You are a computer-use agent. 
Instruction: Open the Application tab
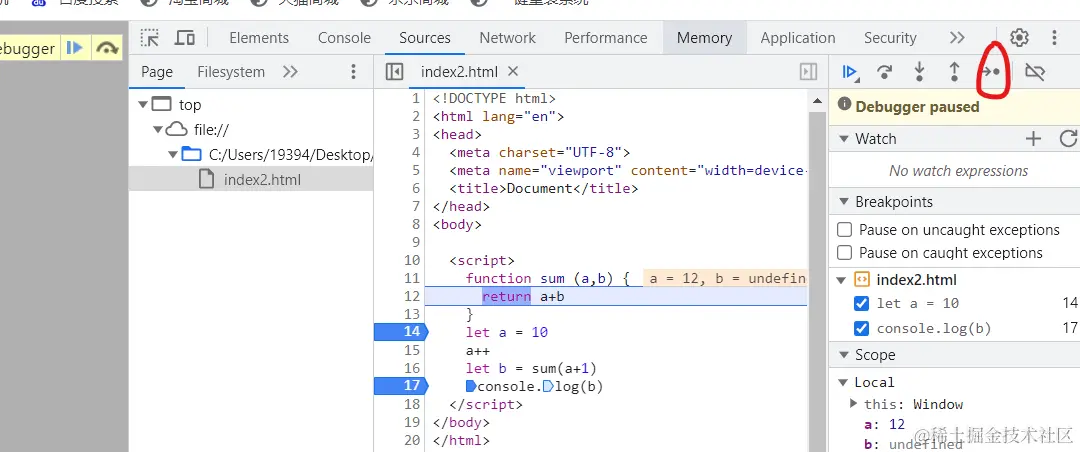798,38
